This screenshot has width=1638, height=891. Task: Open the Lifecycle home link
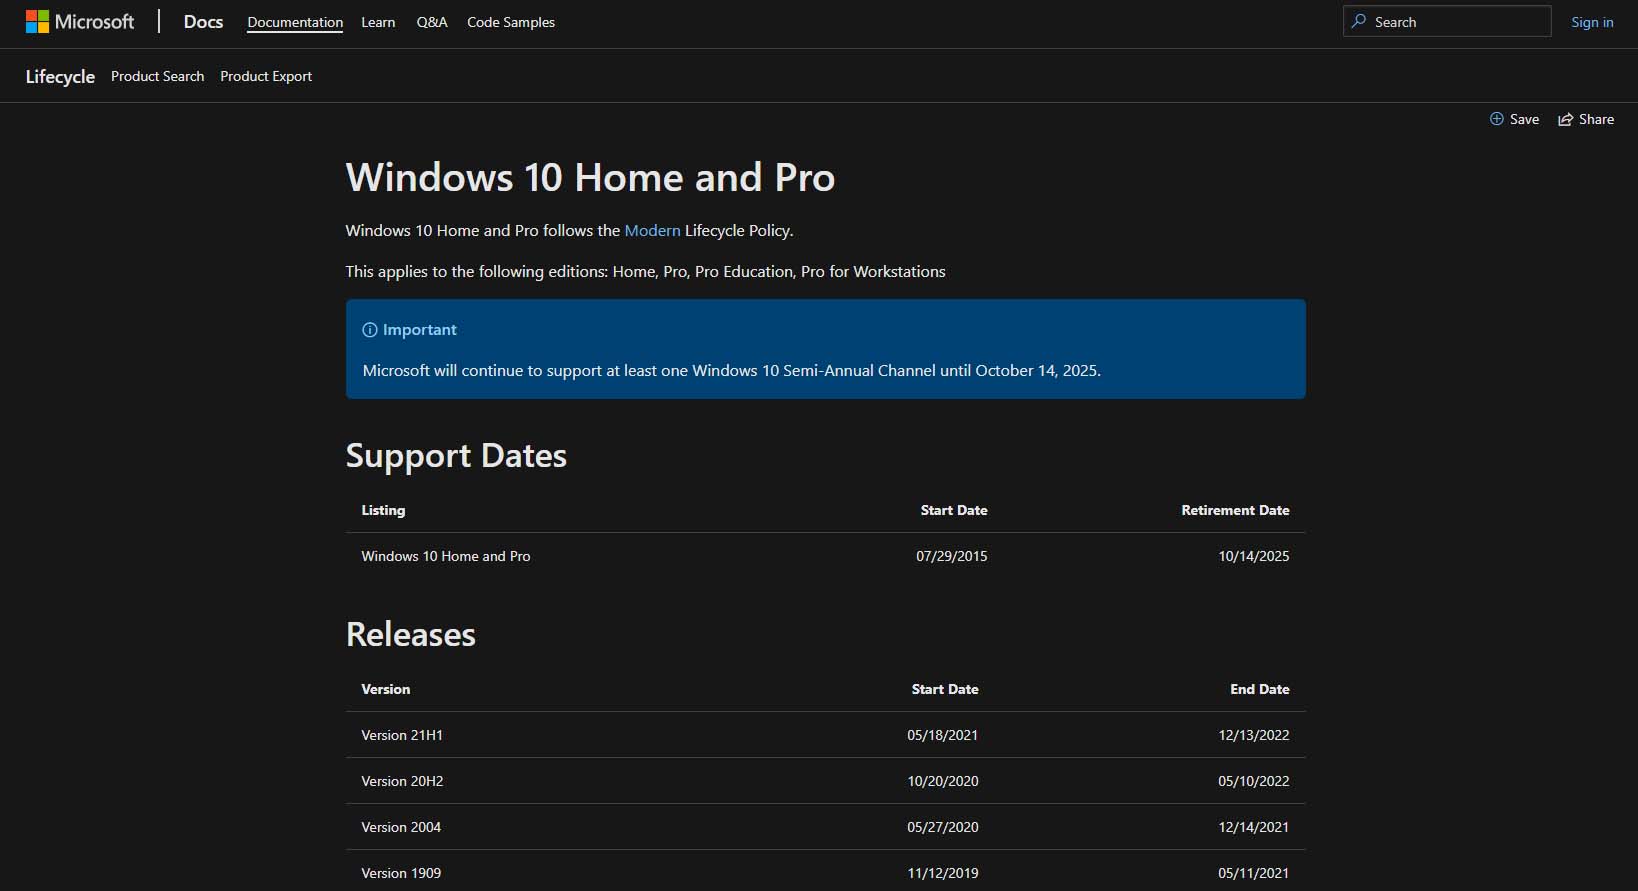[60, 77]
